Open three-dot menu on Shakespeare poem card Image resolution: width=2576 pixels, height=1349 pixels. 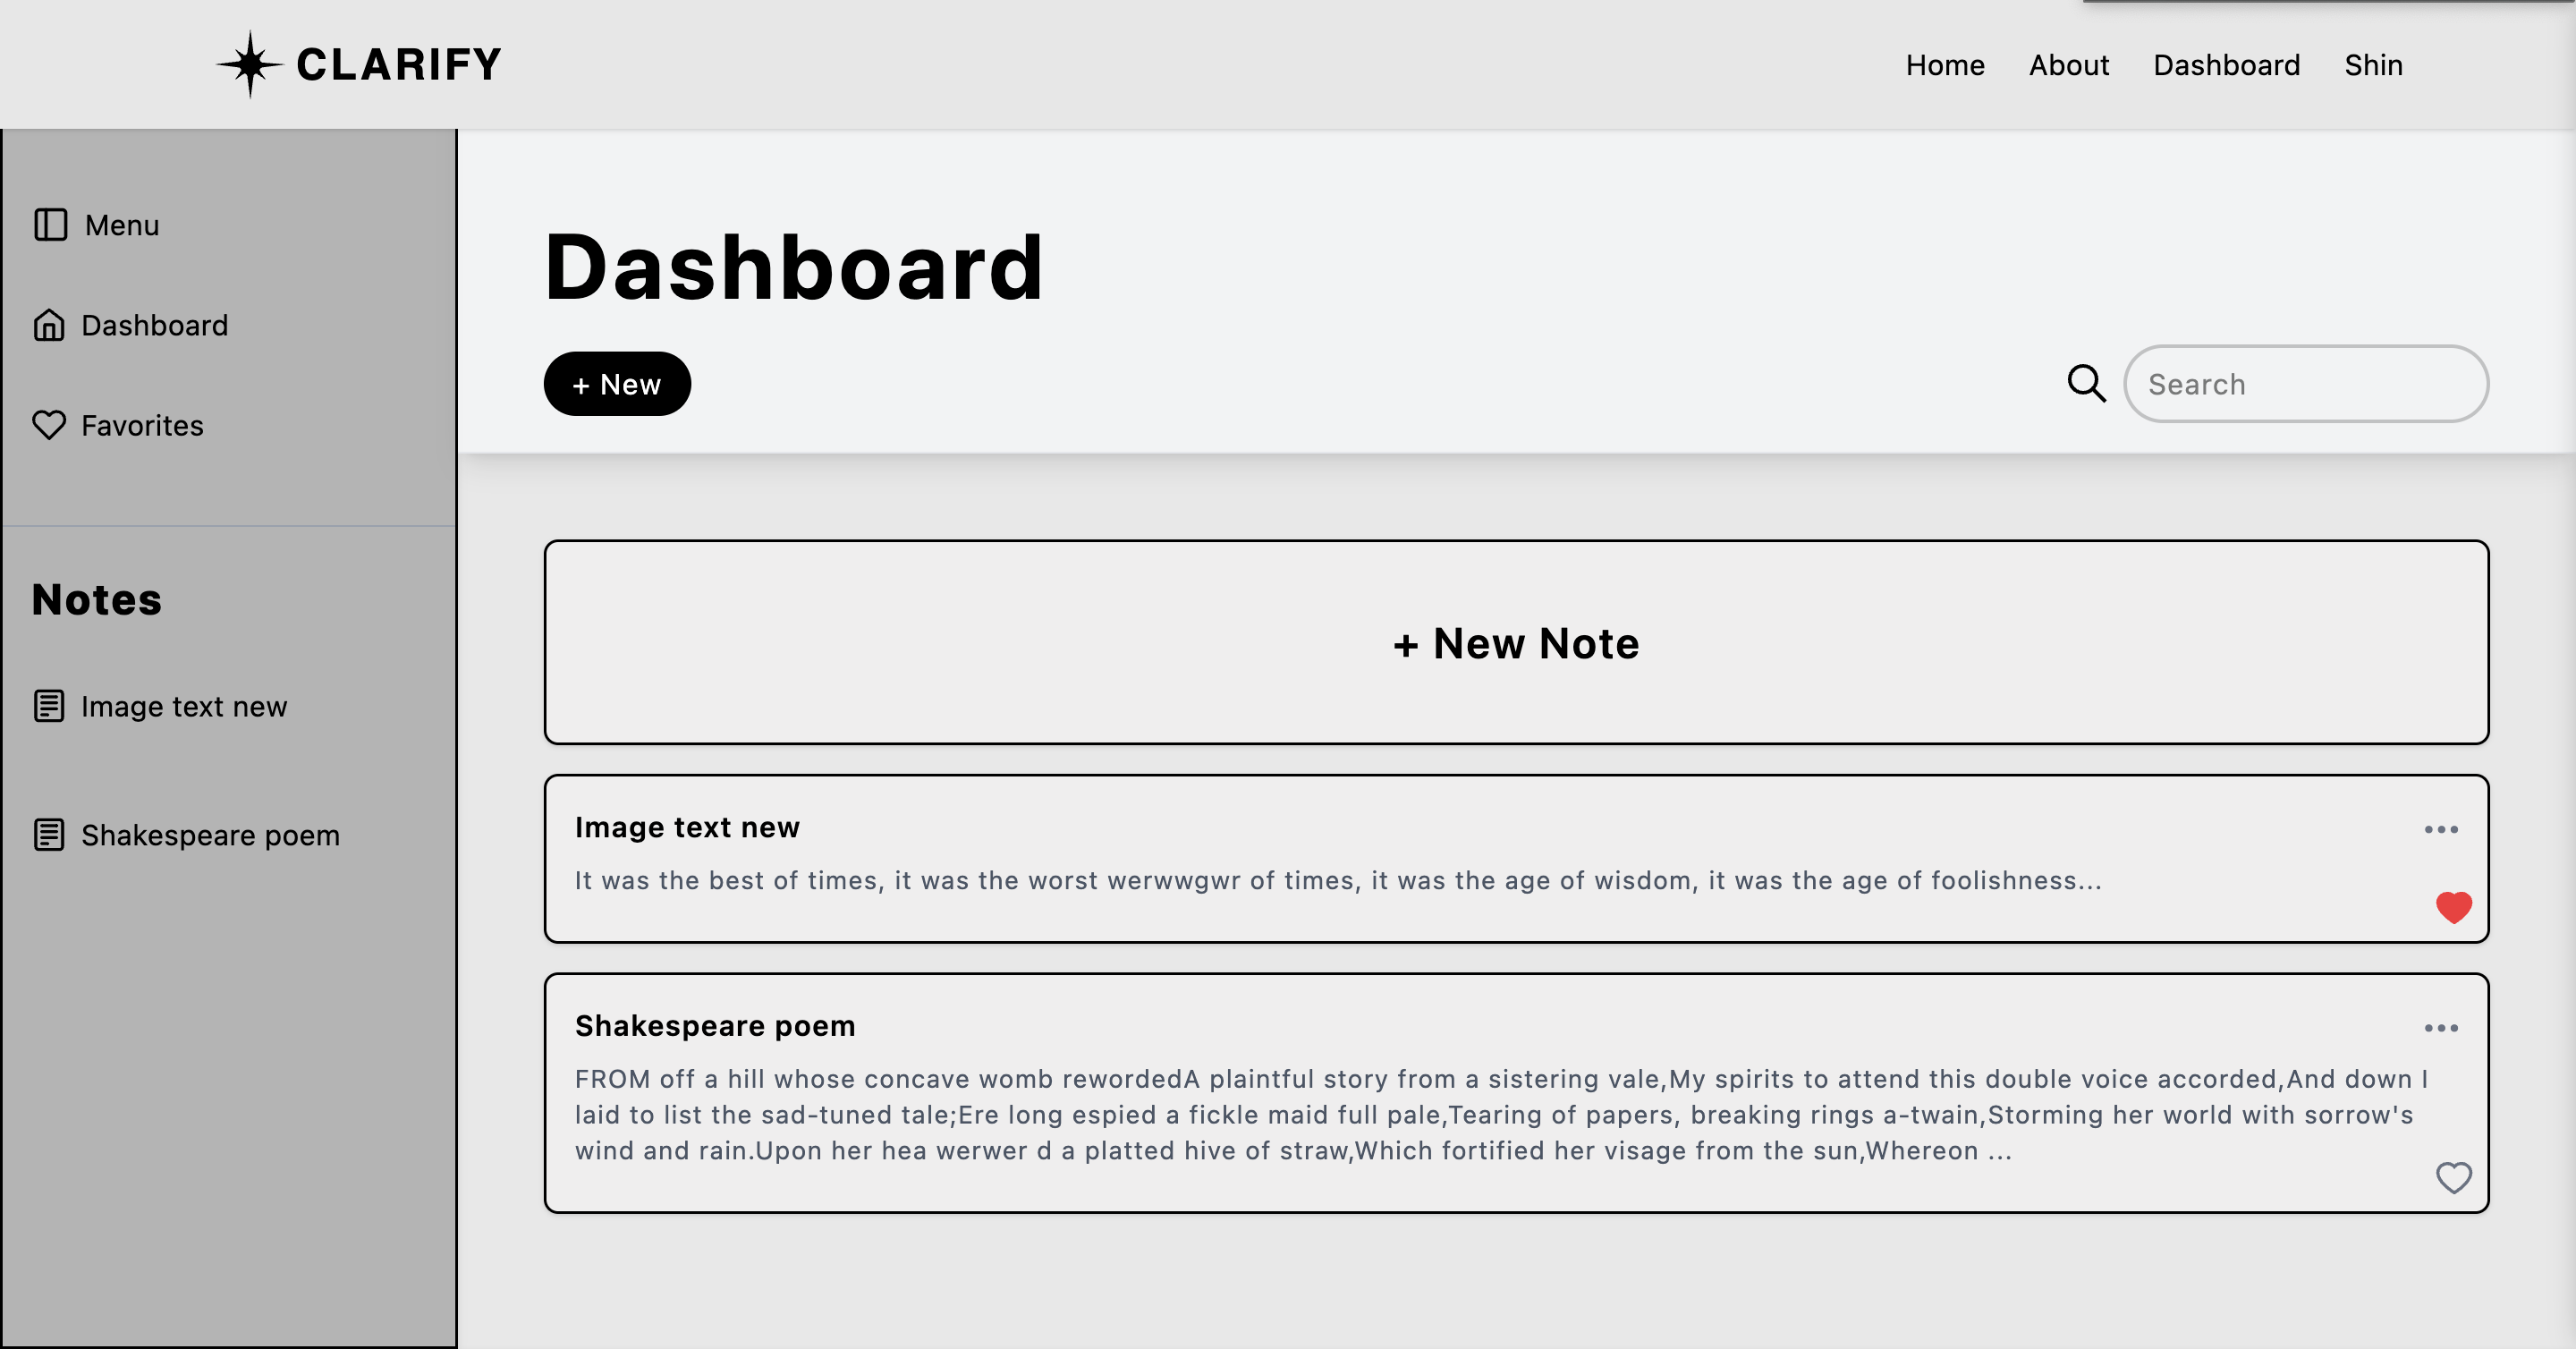click(x=2440, y=1028)
